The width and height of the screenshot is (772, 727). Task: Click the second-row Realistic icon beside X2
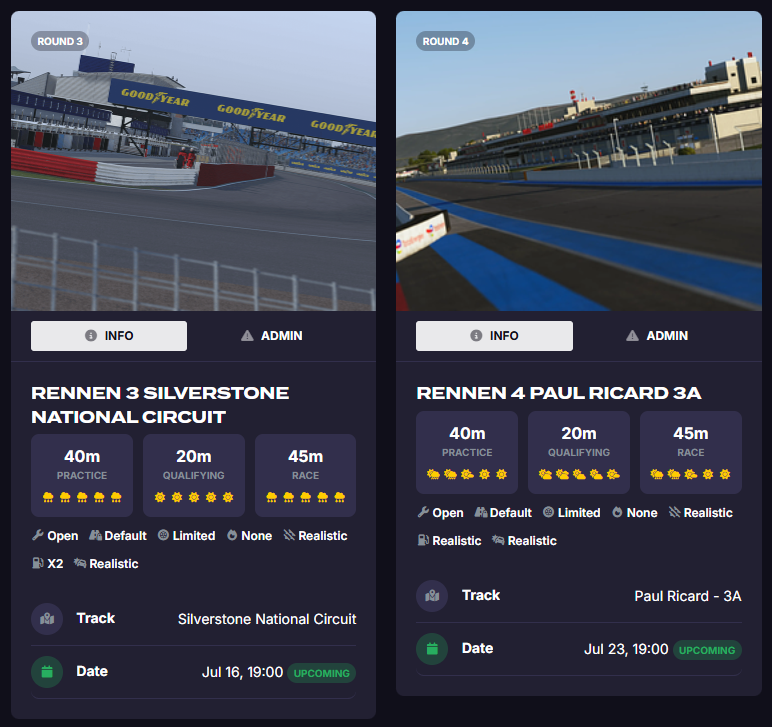[80, 563]
